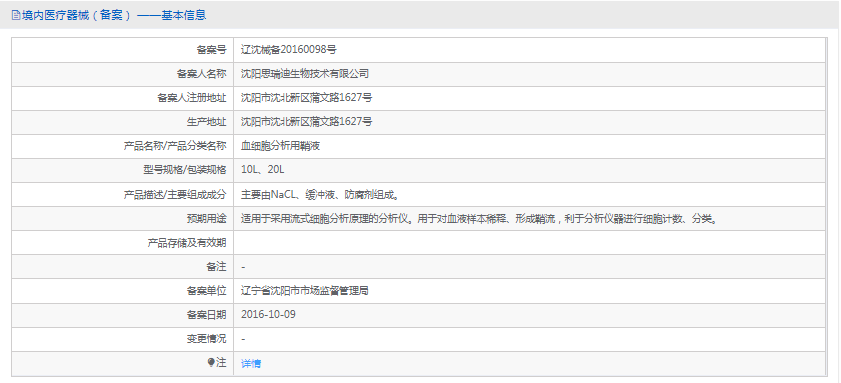Image resolution: width=841 pixels, height=383 pixels.
Task: Click the 产品描述/主要组成成分 label
Action: point(175,194)
